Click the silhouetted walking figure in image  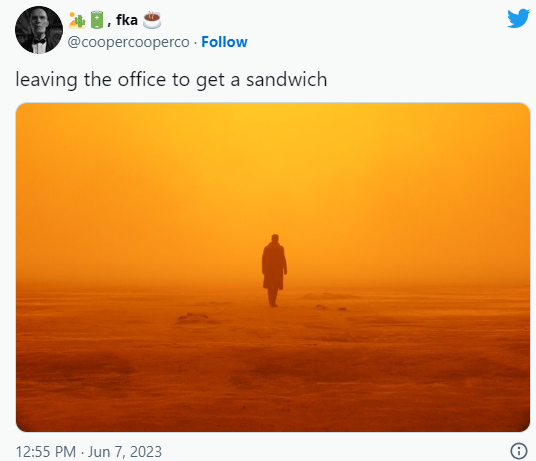coord(274,271)
